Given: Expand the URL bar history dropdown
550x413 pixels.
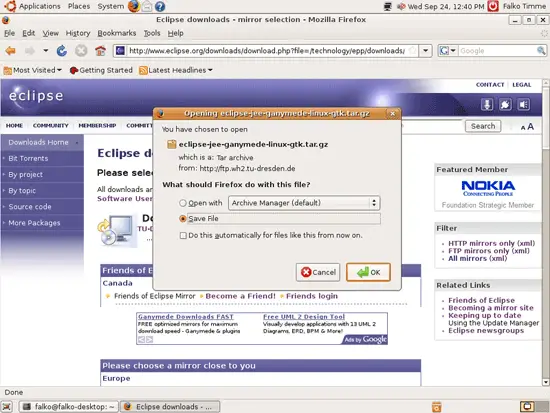Looking at the screenshot, I should tap(425, 51).
